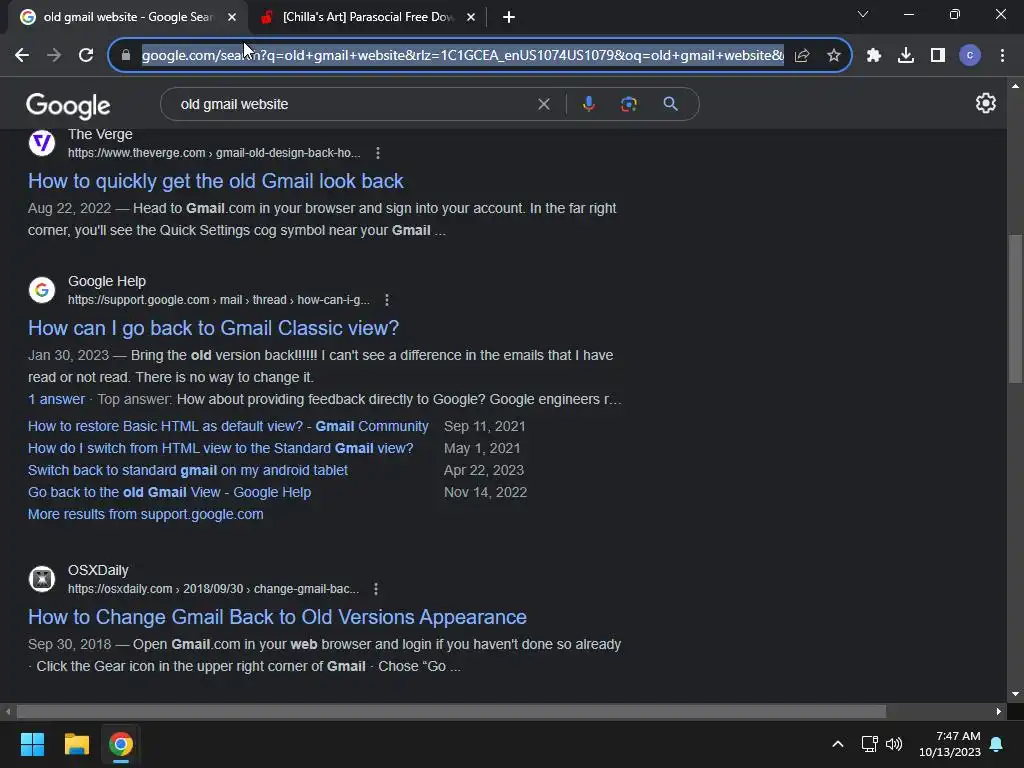Click the osxdaily.com URL breadcrumb

213,588
